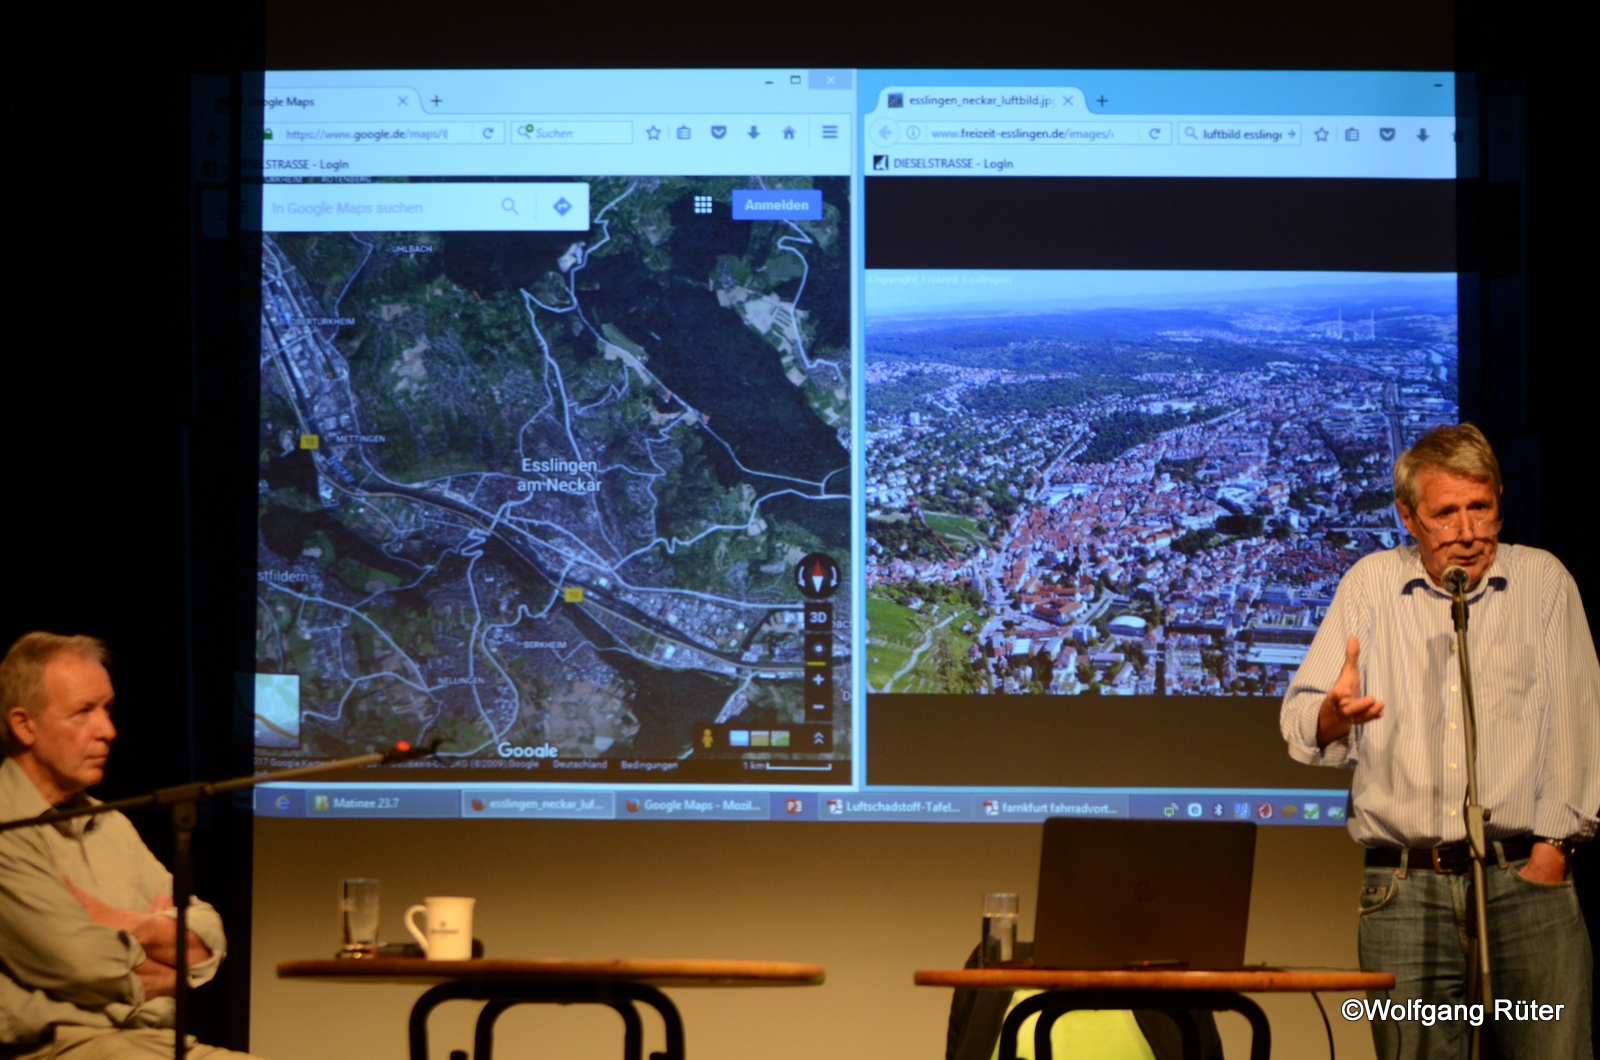
Task: Click the Esslingen aerial photo image
Action: coord(1160,482)
